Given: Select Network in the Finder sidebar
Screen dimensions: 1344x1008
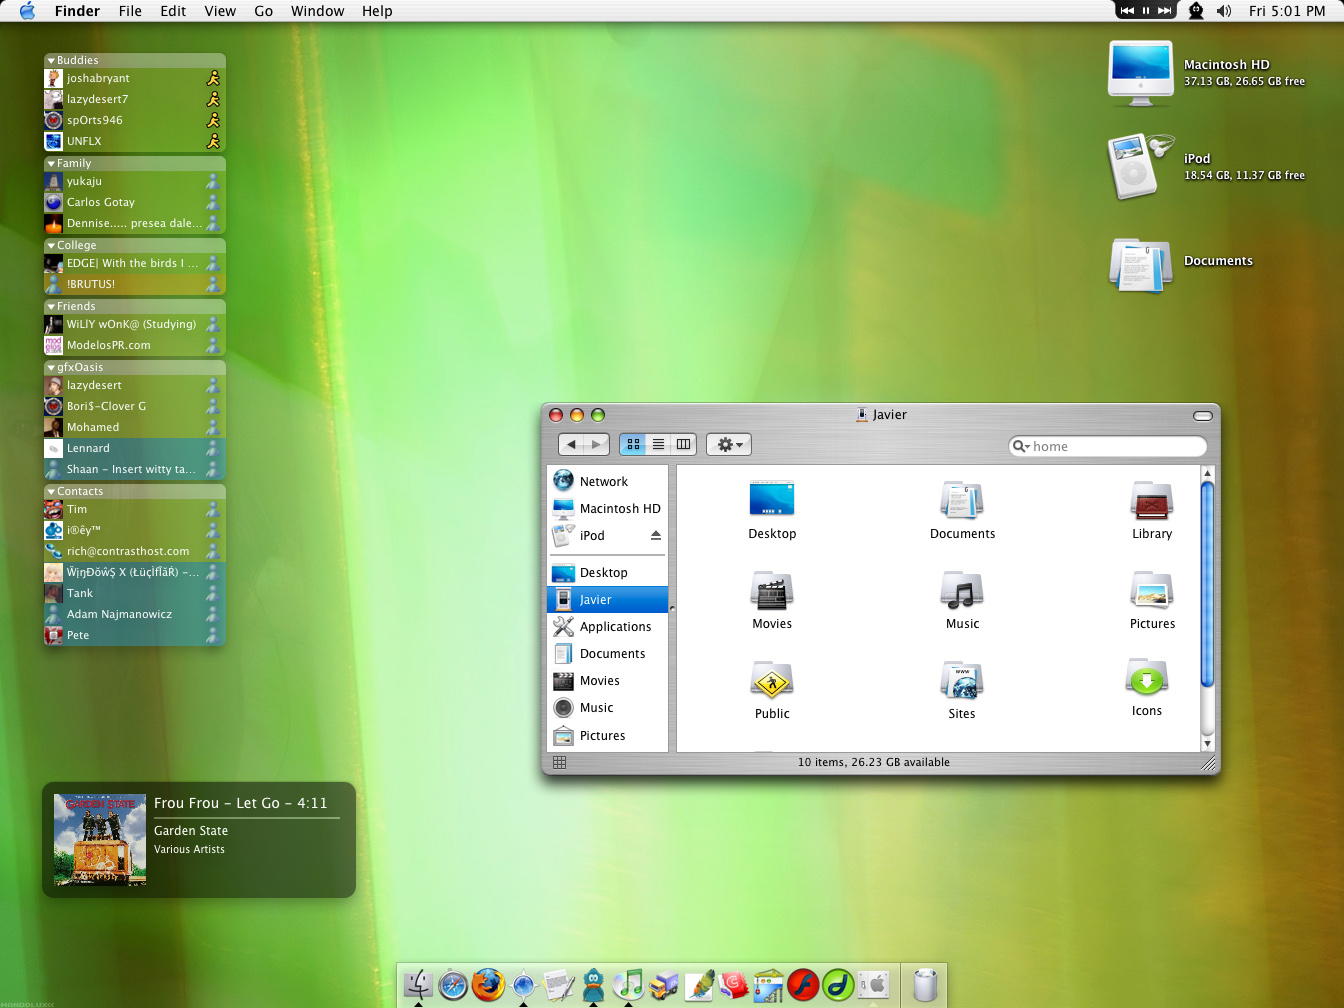Looking at the screenshot, I should click(x=607, y=481).
